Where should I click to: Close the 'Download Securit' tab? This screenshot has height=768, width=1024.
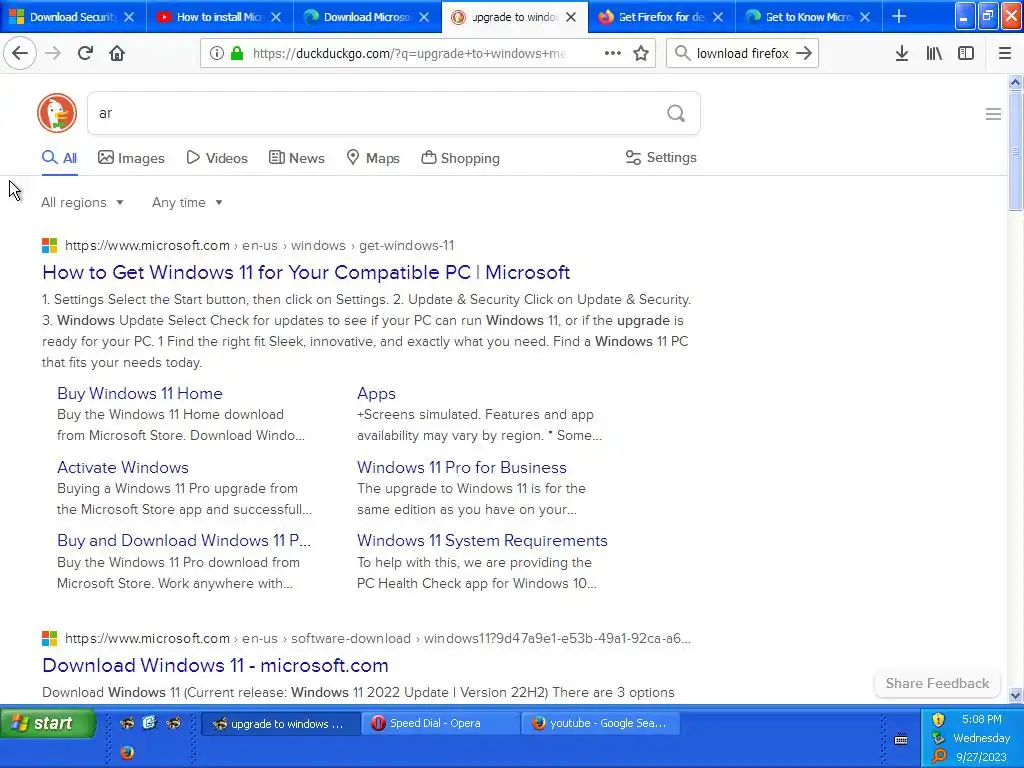point(129,17)
